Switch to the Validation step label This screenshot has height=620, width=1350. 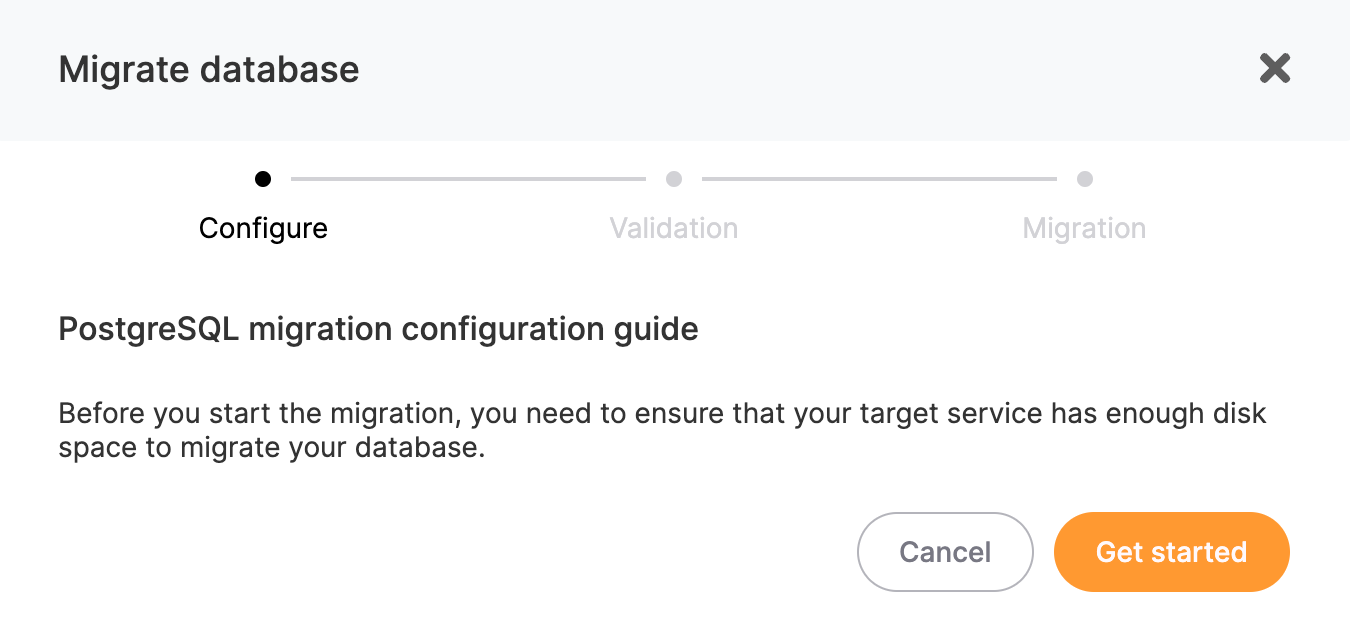[x=674, y=228]
